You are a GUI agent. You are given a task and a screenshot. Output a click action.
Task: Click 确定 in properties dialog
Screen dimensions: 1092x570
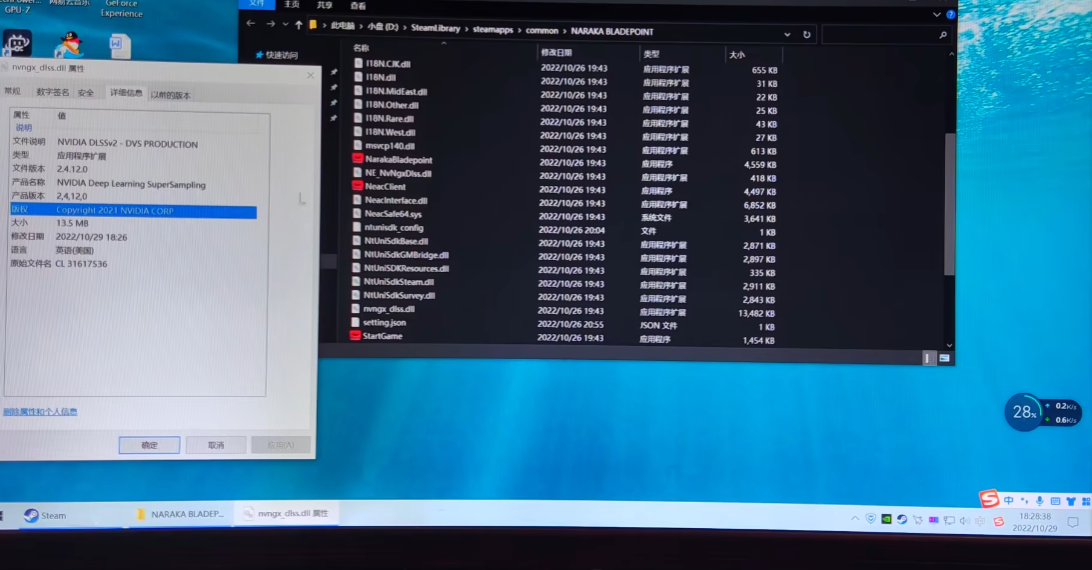149,445
